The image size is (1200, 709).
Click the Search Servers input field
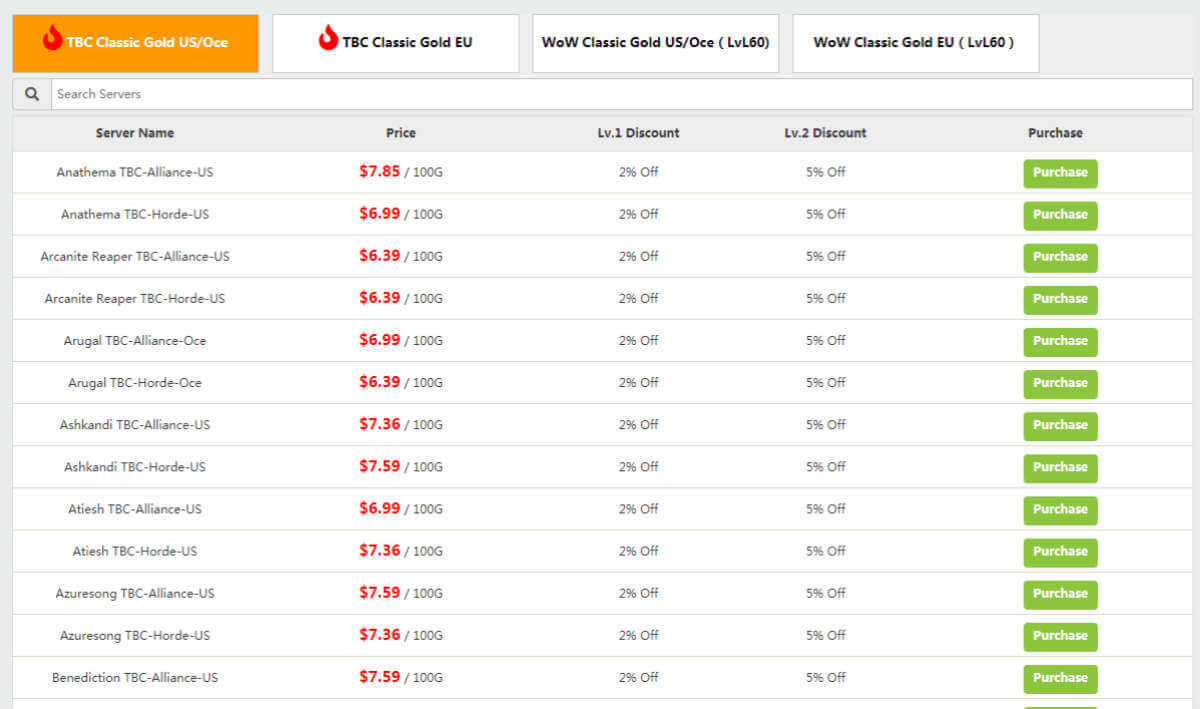click(x=400, y=93)
